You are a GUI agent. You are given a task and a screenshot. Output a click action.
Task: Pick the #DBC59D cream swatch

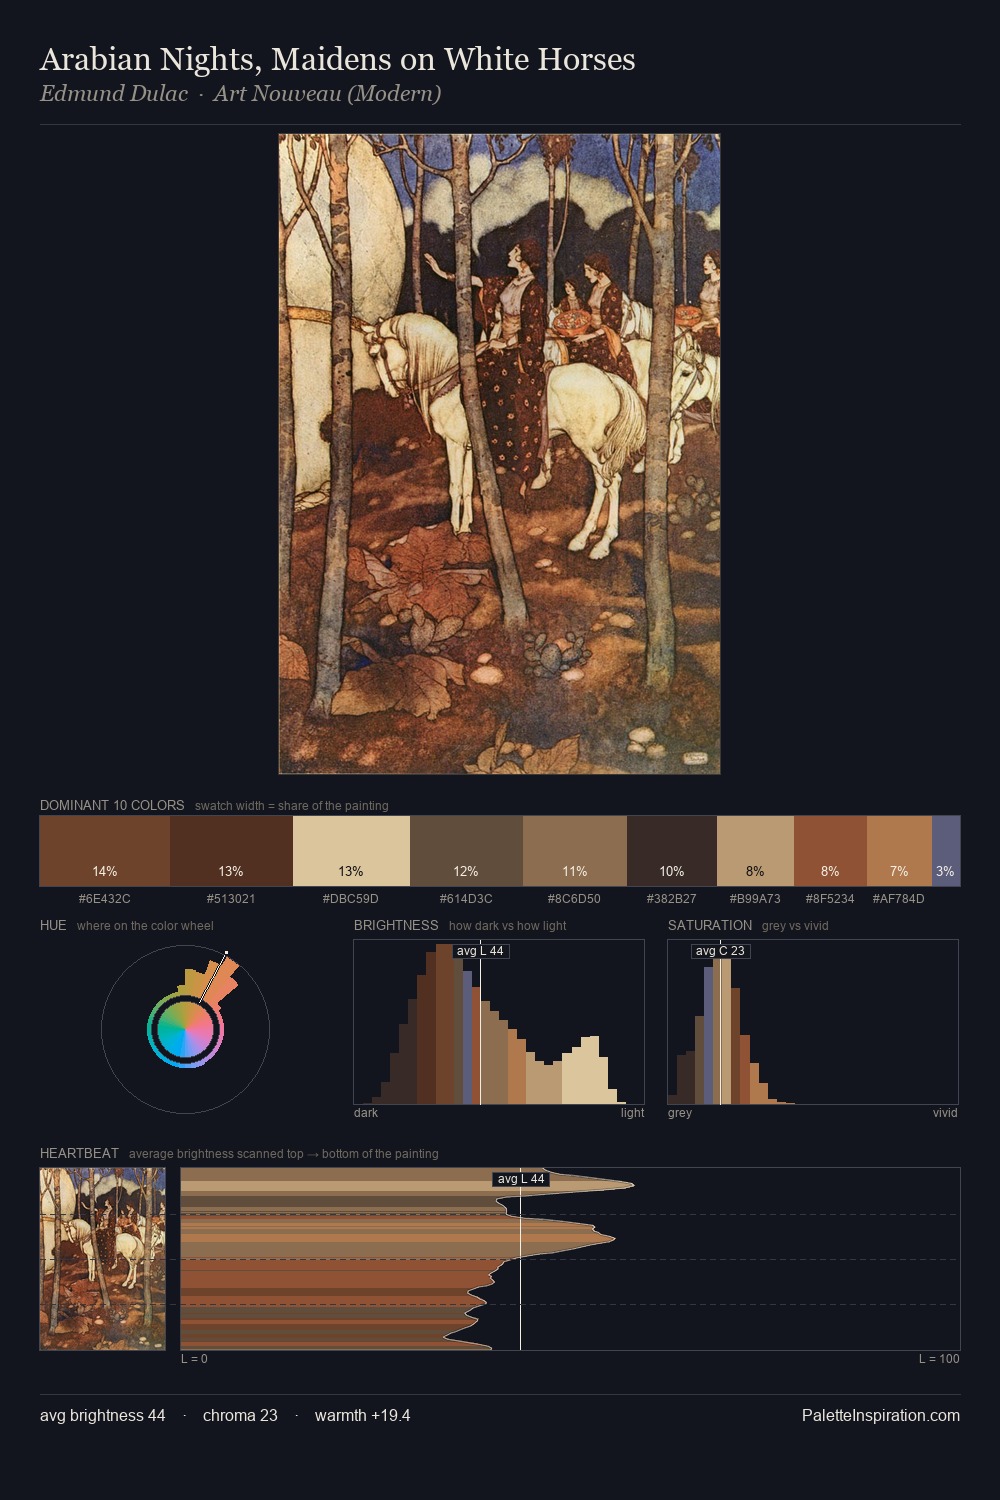point(351,851)
